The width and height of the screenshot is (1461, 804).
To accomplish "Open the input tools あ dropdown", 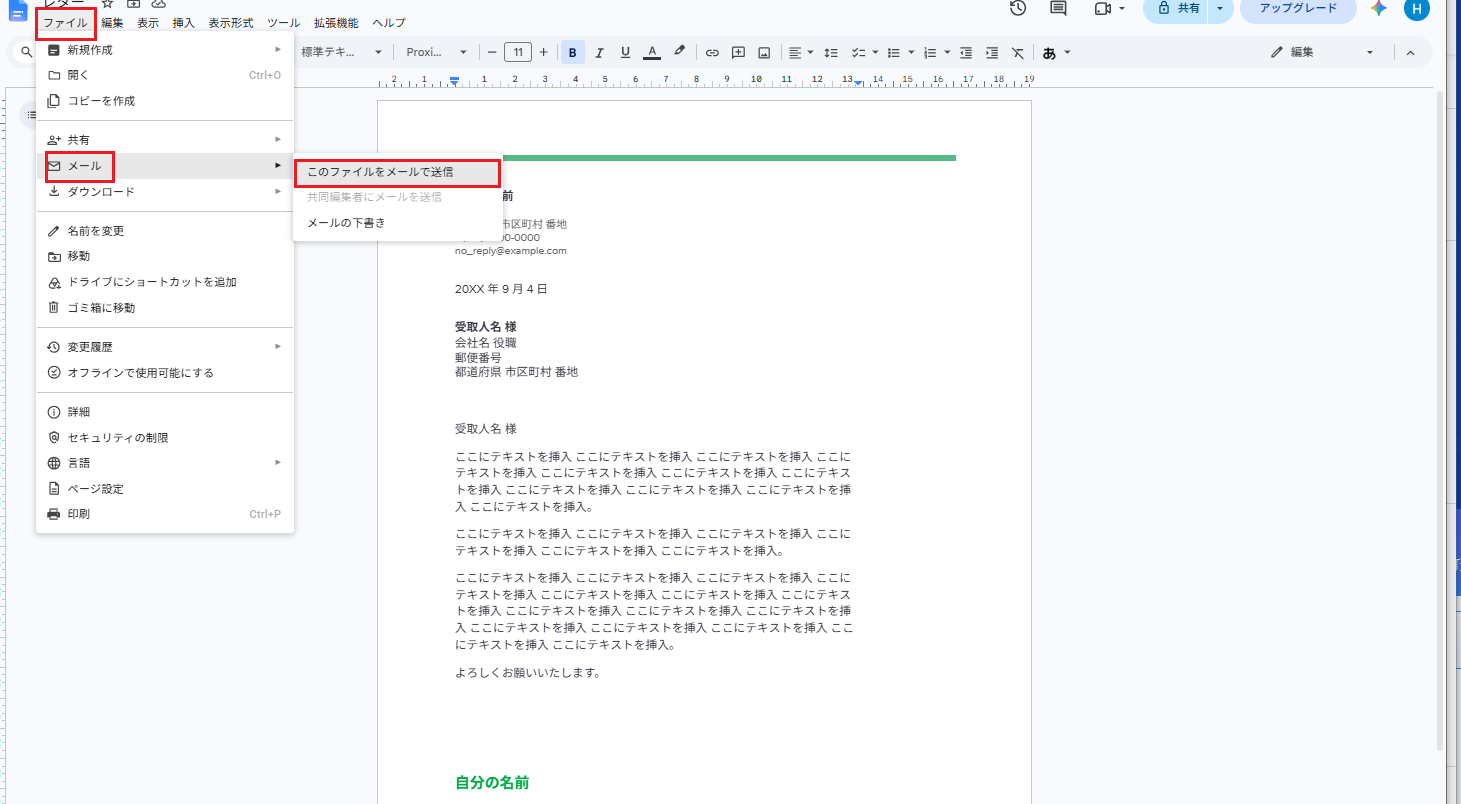I will 1056,52.
